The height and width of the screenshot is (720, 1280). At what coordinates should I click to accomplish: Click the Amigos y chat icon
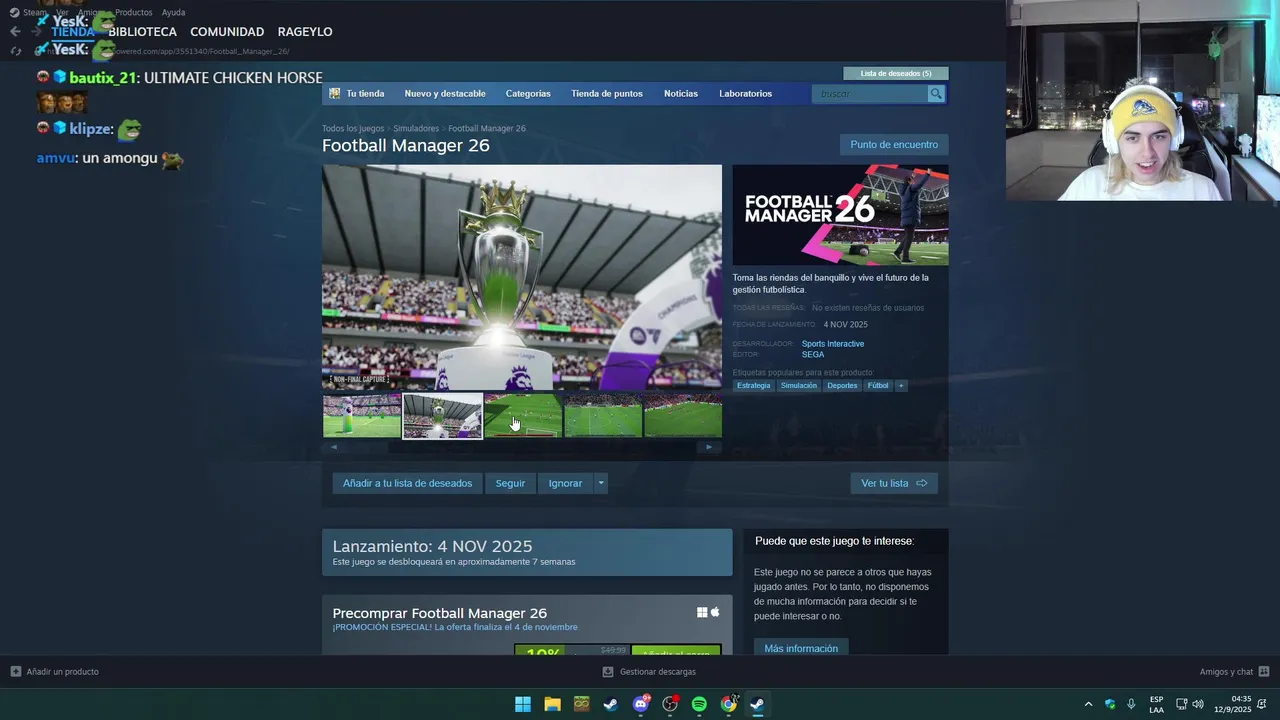[1264, 672]
